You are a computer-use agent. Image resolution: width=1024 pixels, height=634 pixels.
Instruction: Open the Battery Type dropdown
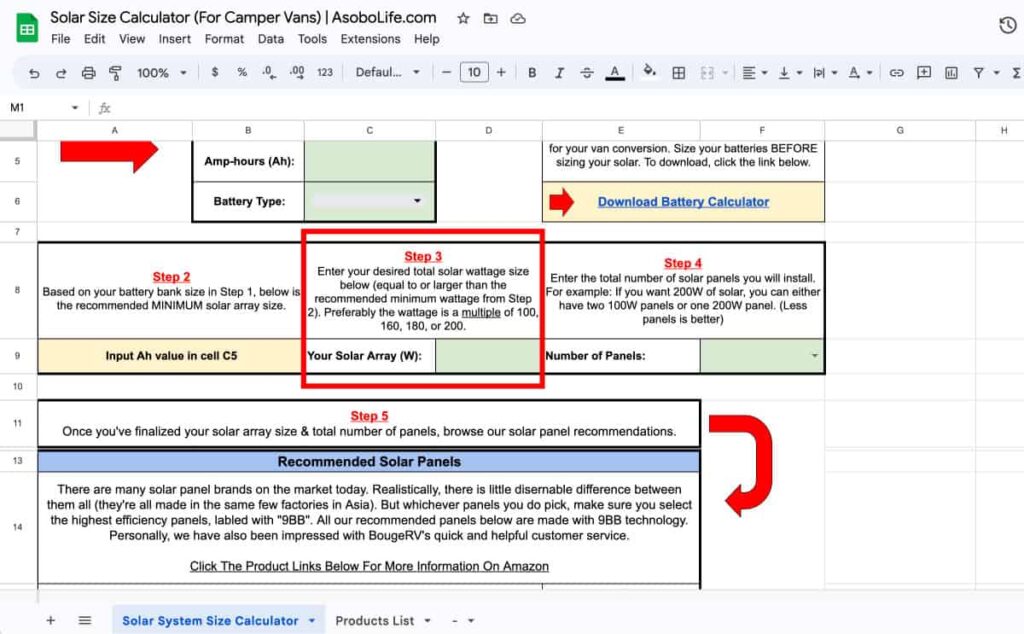[417, 201]
